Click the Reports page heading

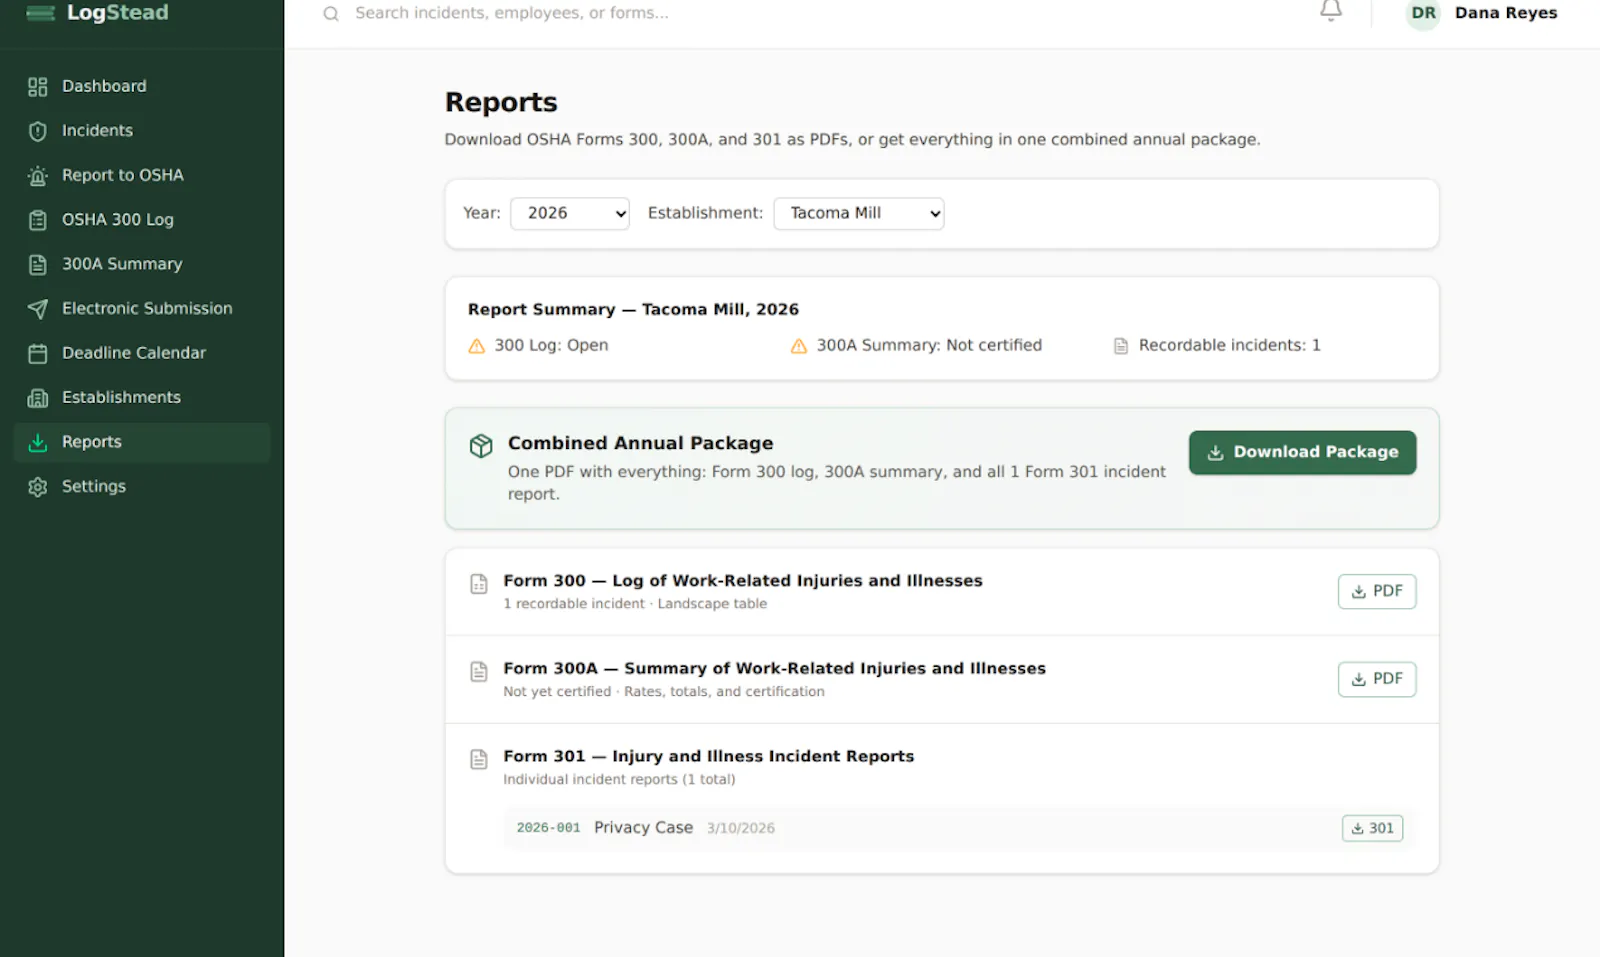[x=501, y=102]
